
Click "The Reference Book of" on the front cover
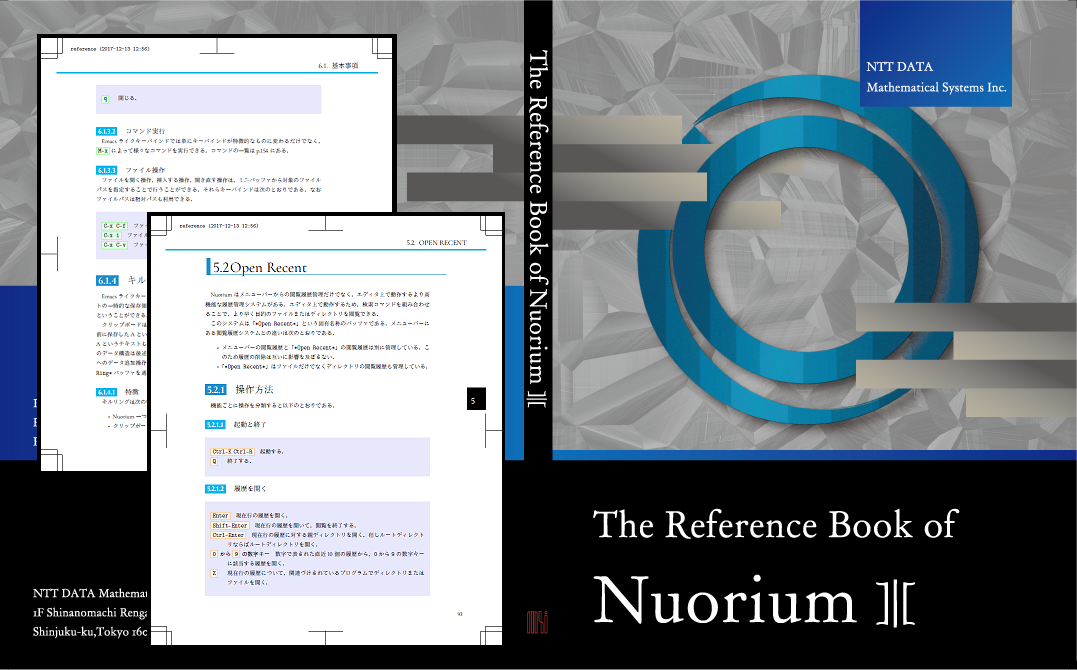coord(775,525)
